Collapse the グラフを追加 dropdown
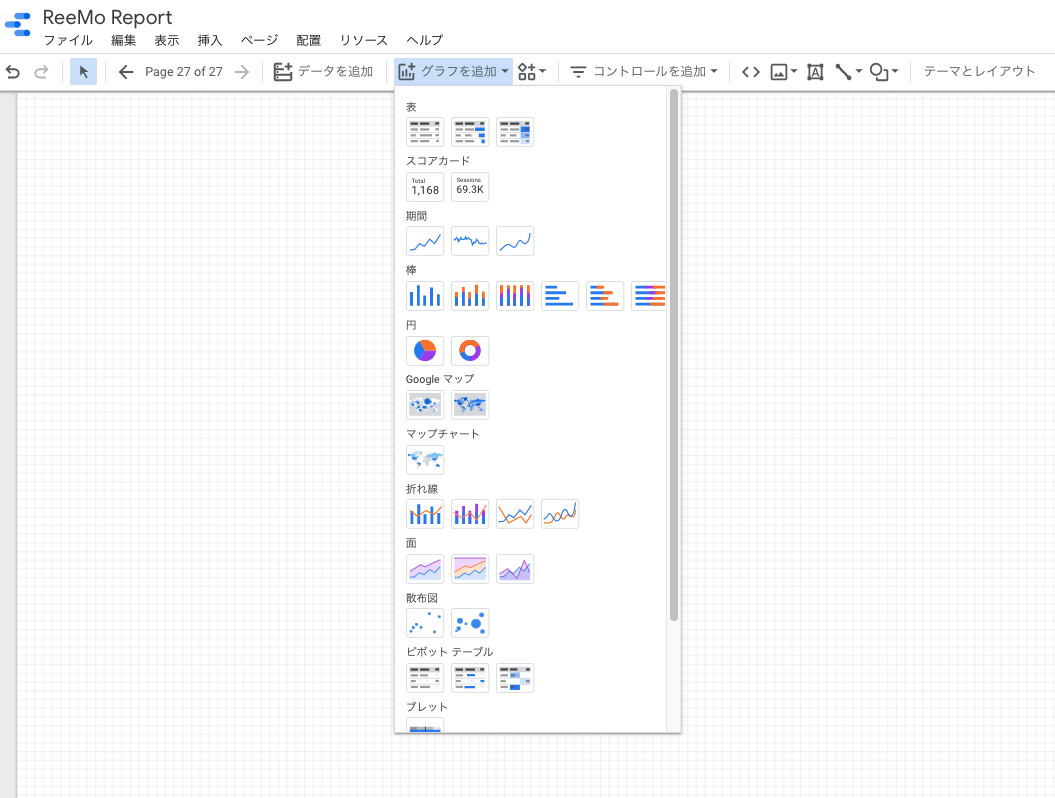The image size is (1055, 798). tap(454, 72)
